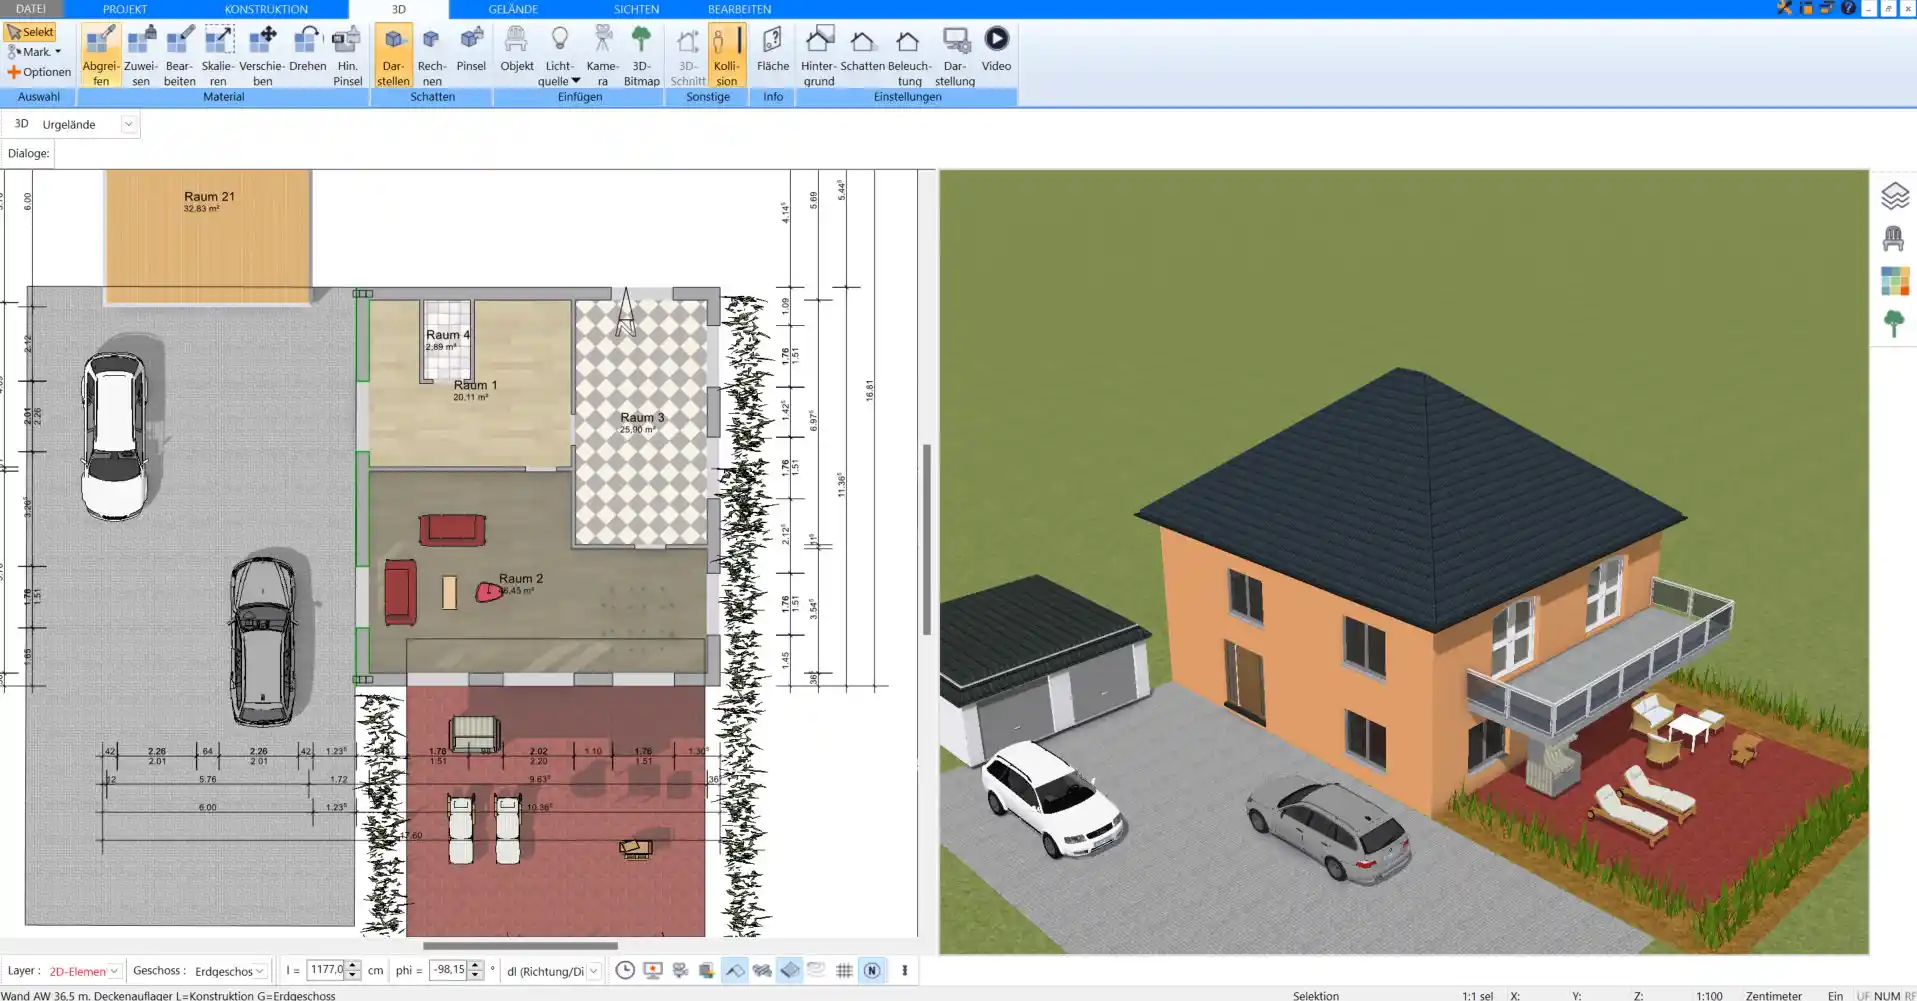Open the tools wrench icon in title bar
This screenshot has height=1001, width=1917.
point(1785,8)
